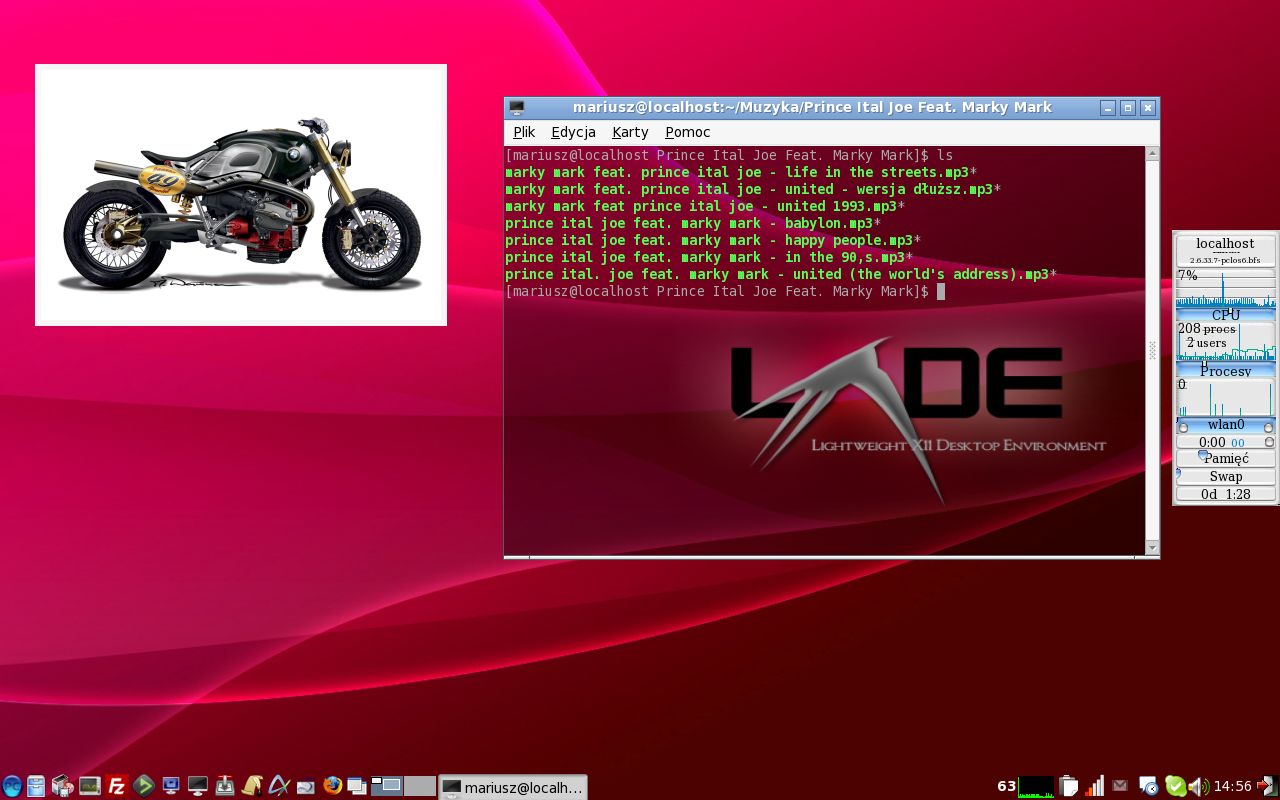Click the green Skype status tray icon

[x=1175, y=786]
